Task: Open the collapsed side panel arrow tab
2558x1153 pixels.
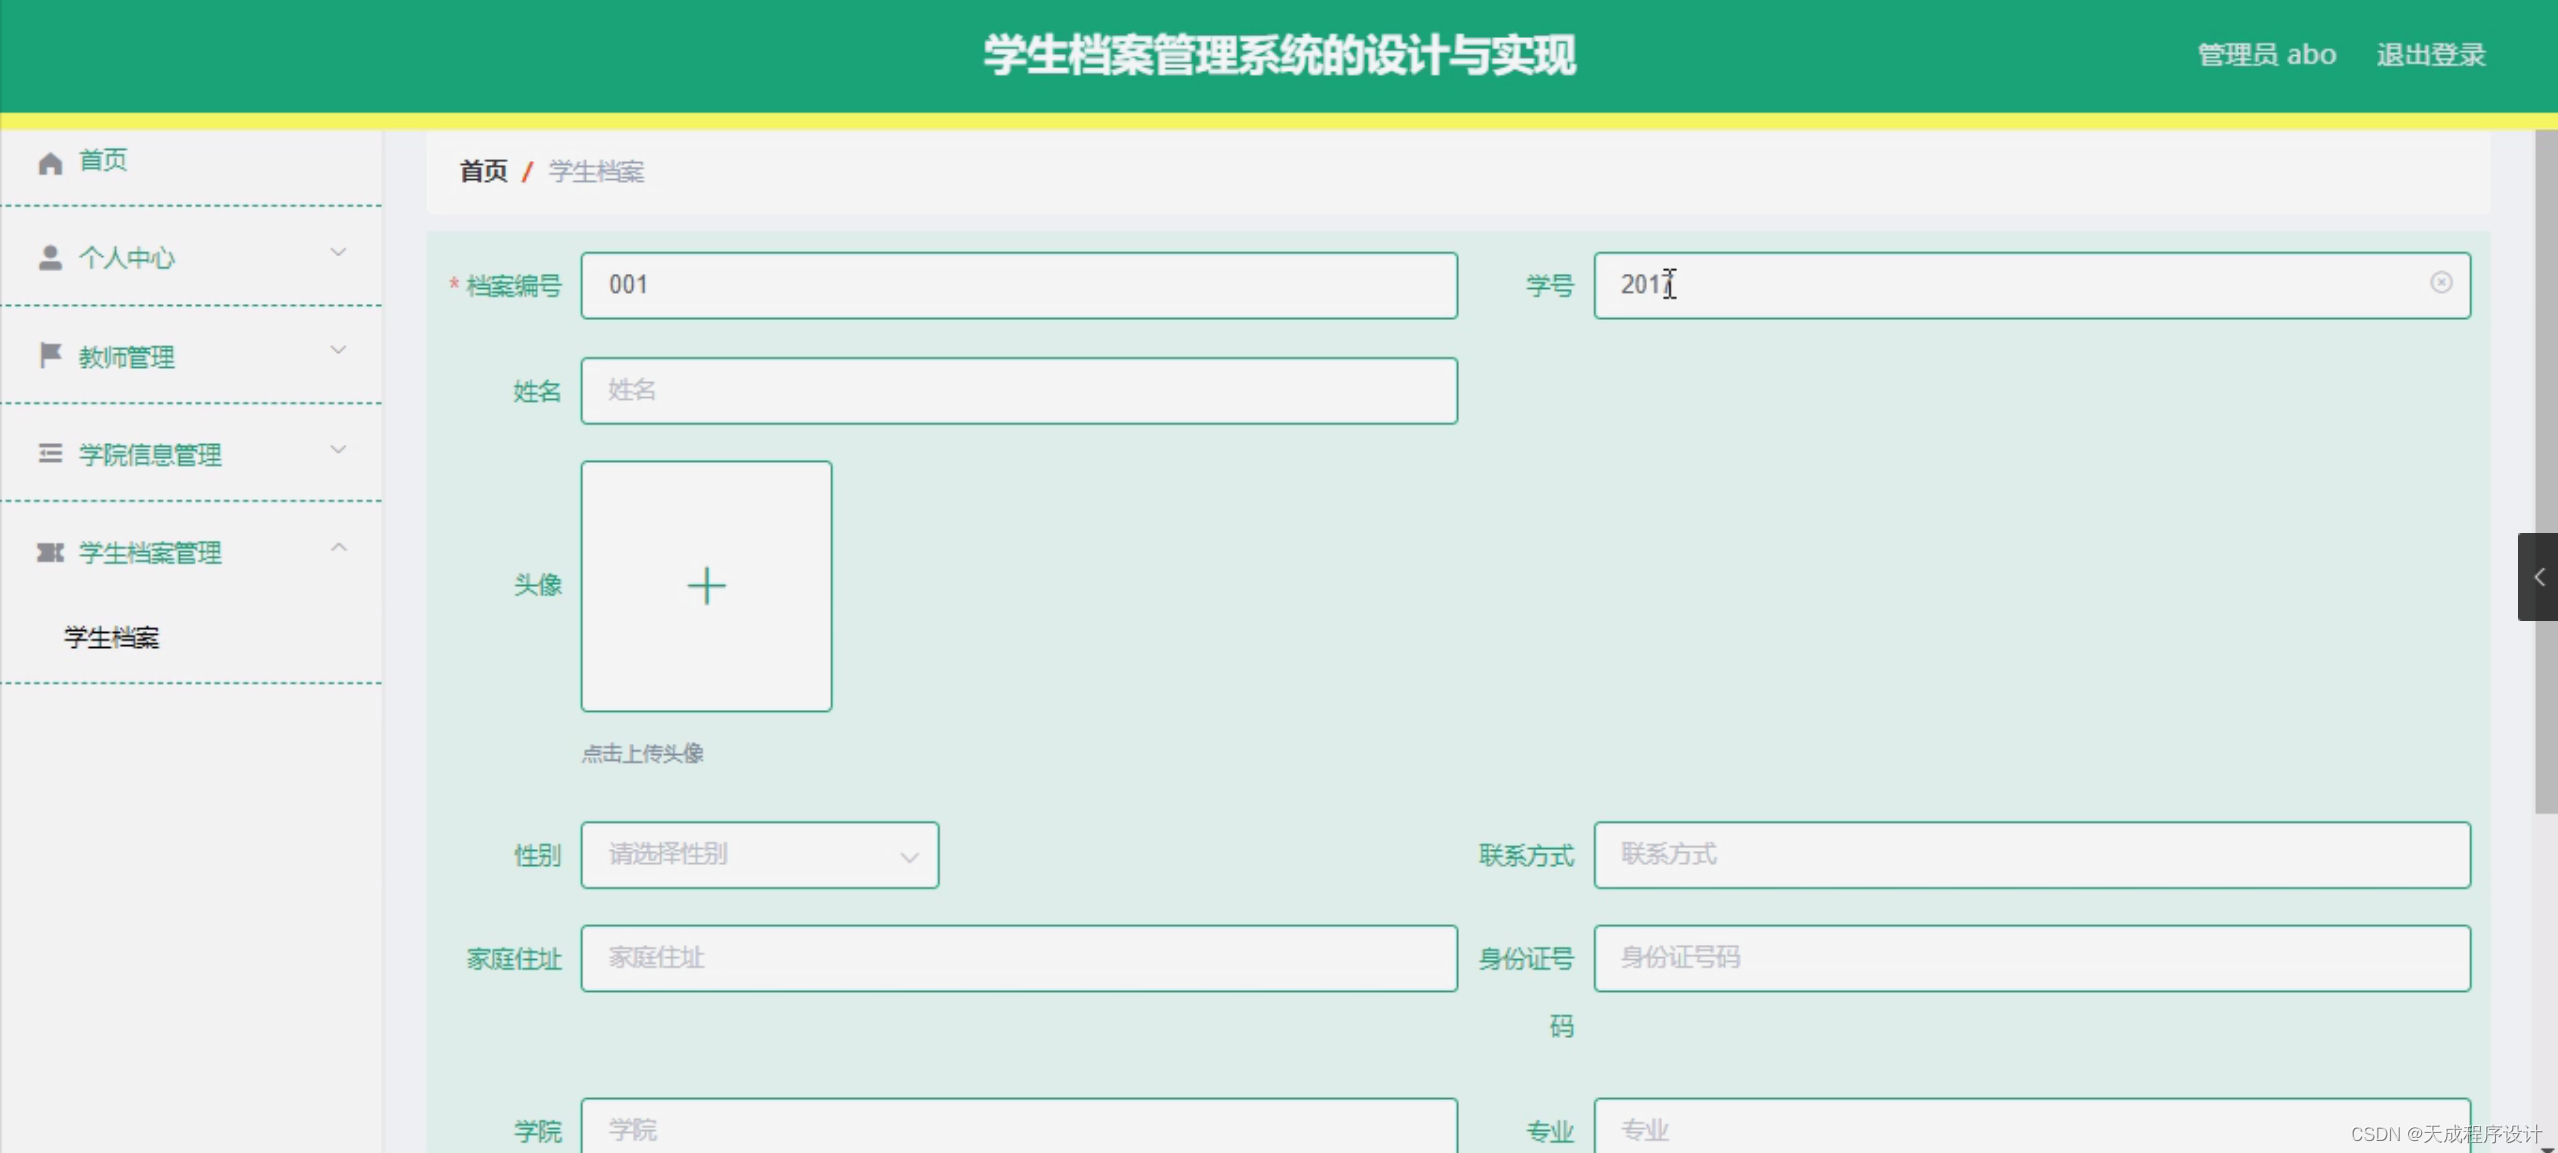Action: click(2538, 577)
